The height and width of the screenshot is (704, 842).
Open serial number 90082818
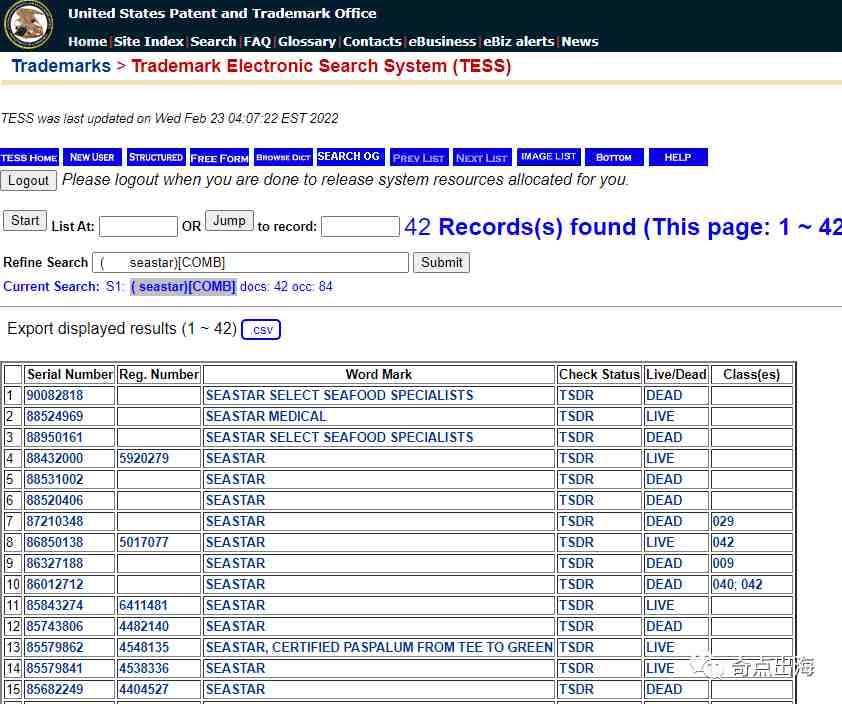click(55, 395)
